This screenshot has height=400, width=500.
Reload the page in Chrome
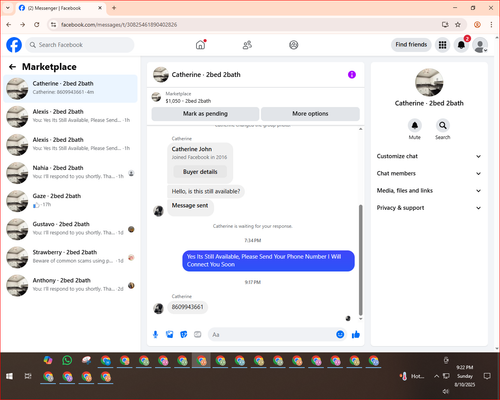click(37, 25)
